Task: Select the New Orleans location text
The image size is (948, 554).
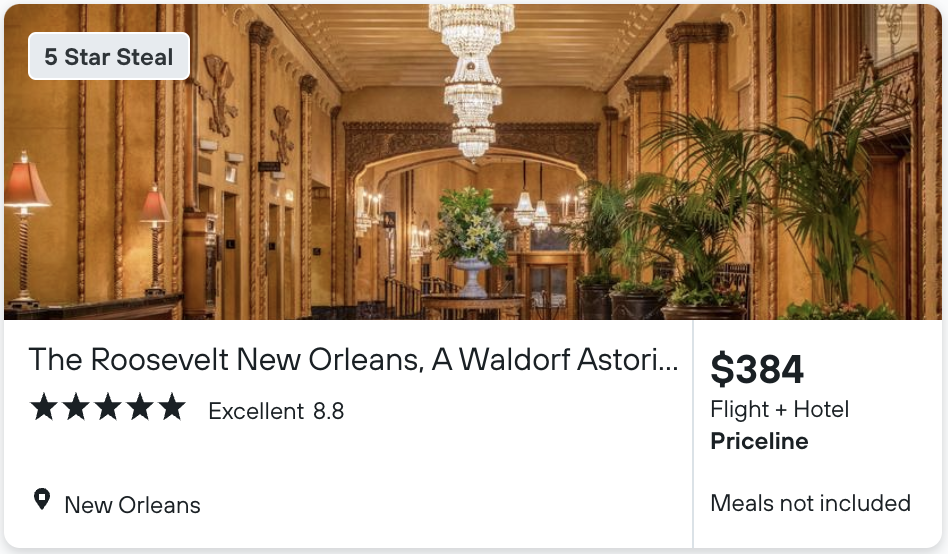Action: pyautogui.click(x=132, y=505)
